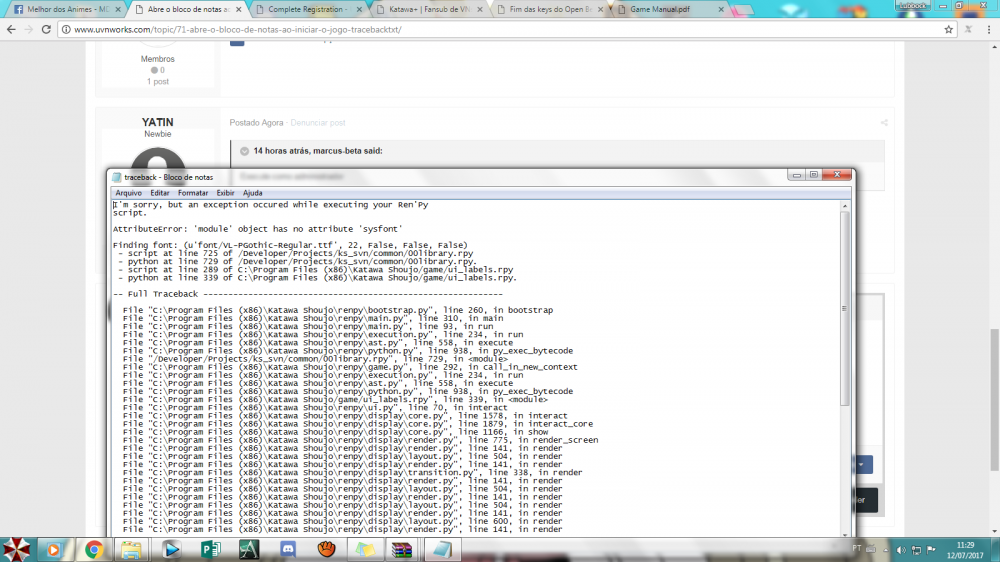The image size is (1000, 562).
Task: Collapse the marcus-beta quote chevron
Action: coord(244,151)
